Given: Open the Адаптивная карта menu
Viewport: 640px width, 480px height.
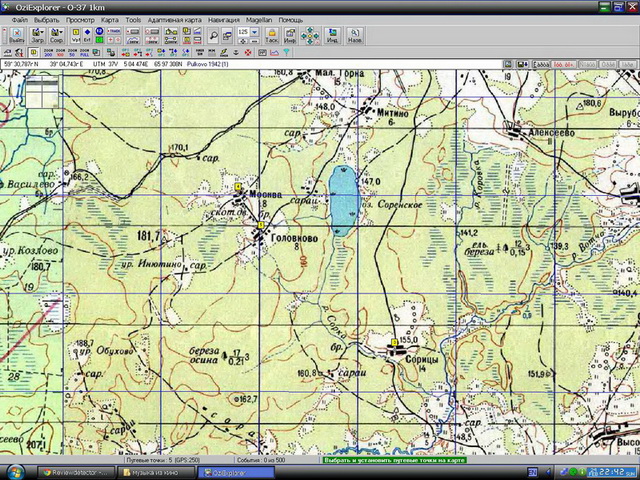Looking at the screenshot, I should click(176, 20).
